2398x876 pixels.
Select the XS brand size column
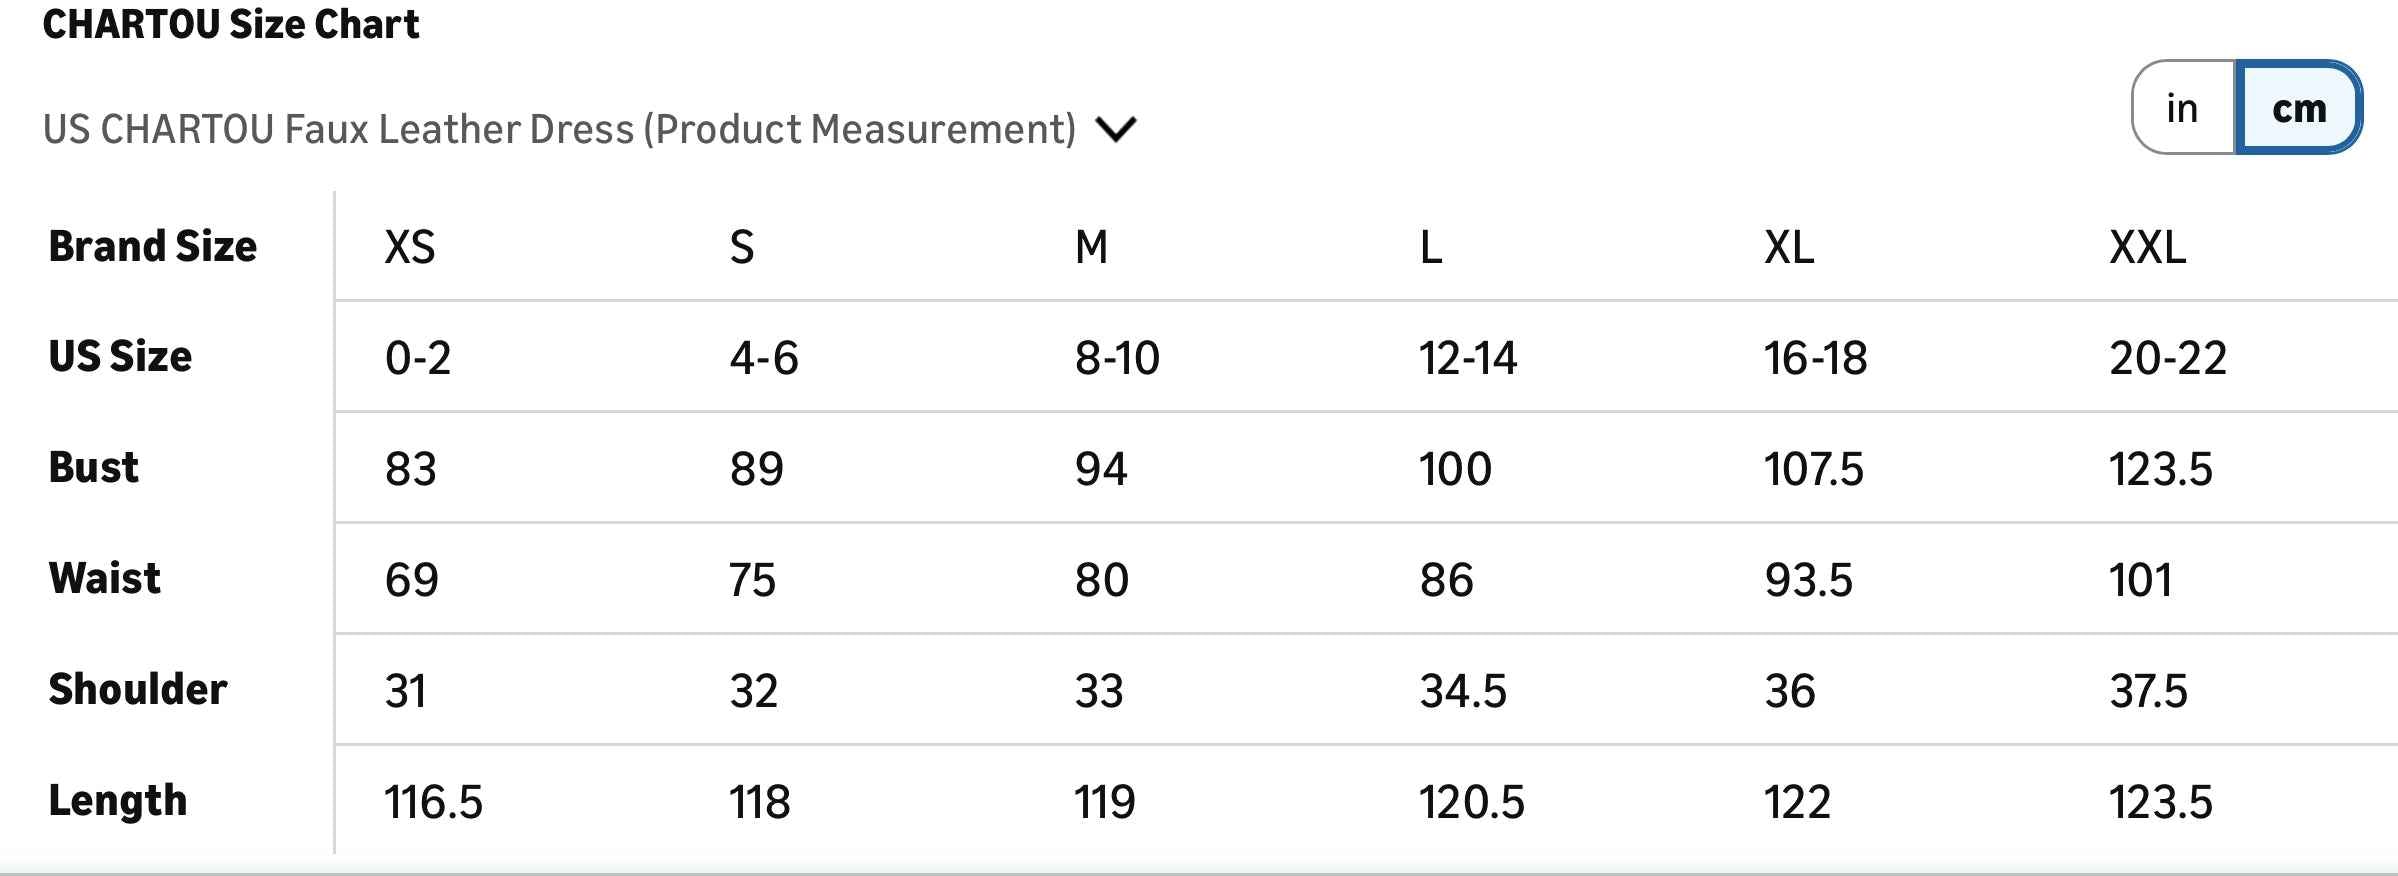(410, 247)
